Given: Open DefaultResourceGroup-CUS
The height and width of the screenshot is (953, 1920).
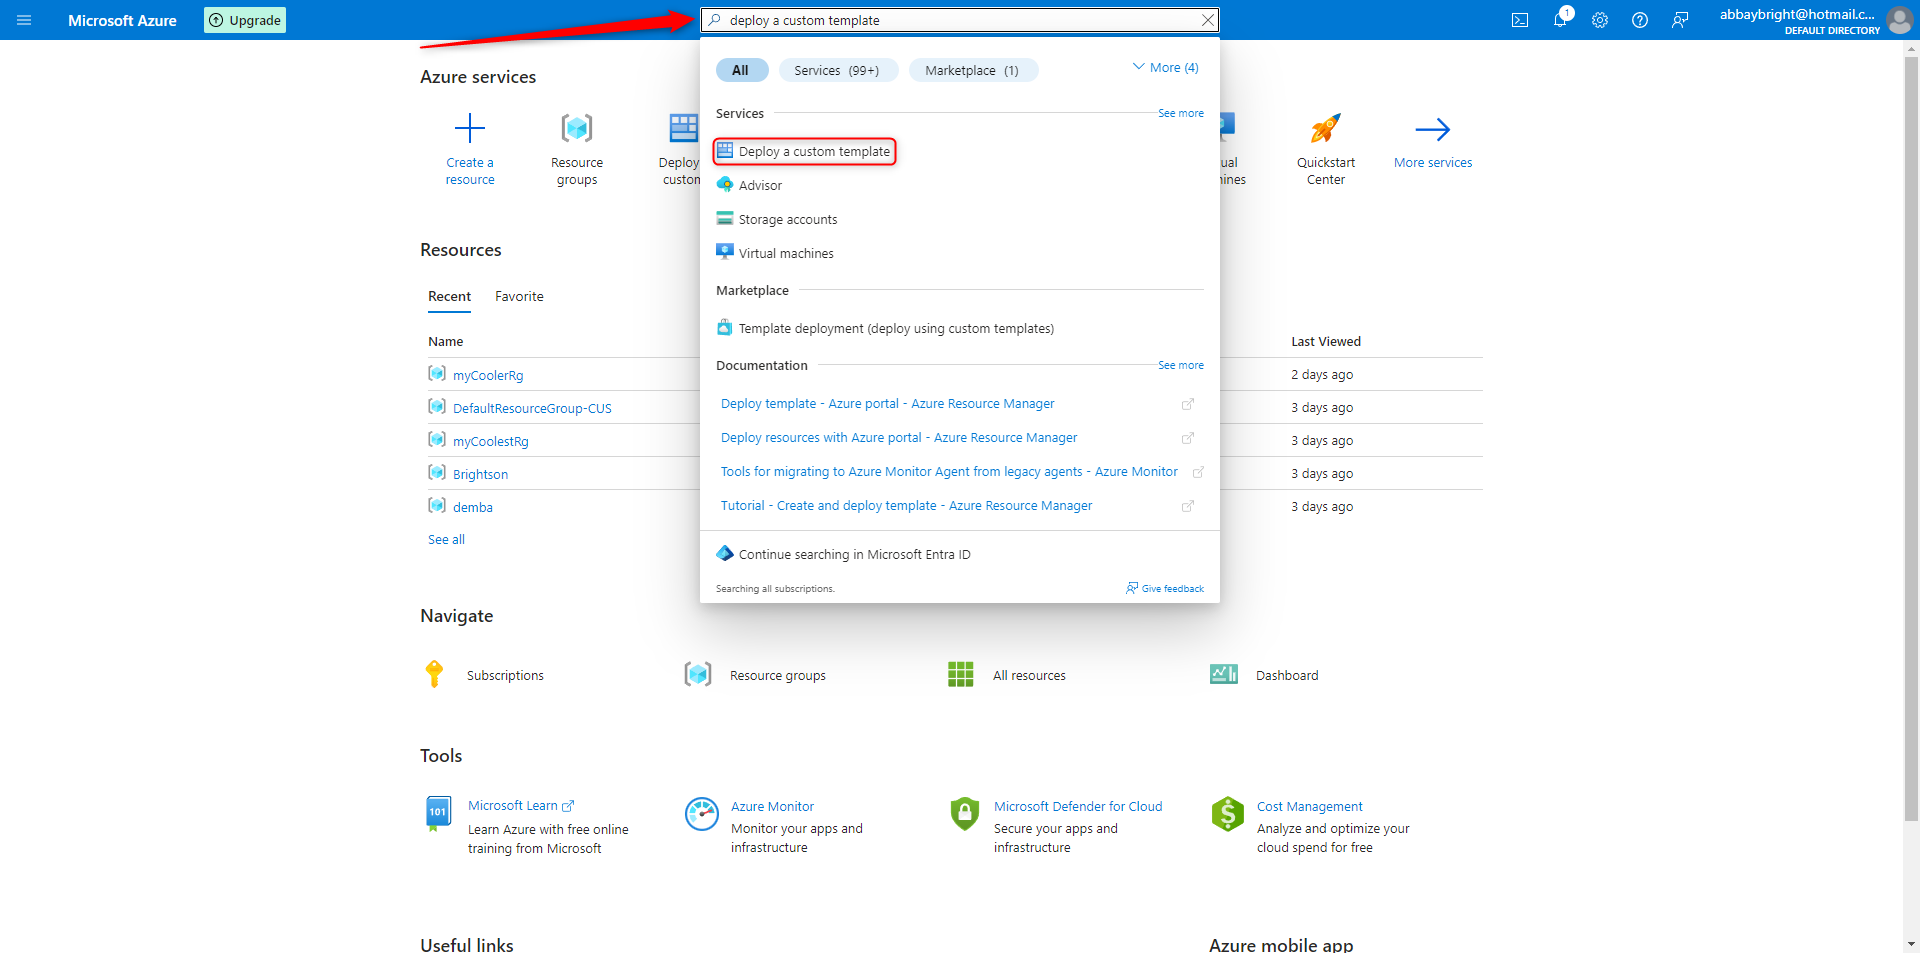Looking at the screenshot, I should click(x=532, y=409).
